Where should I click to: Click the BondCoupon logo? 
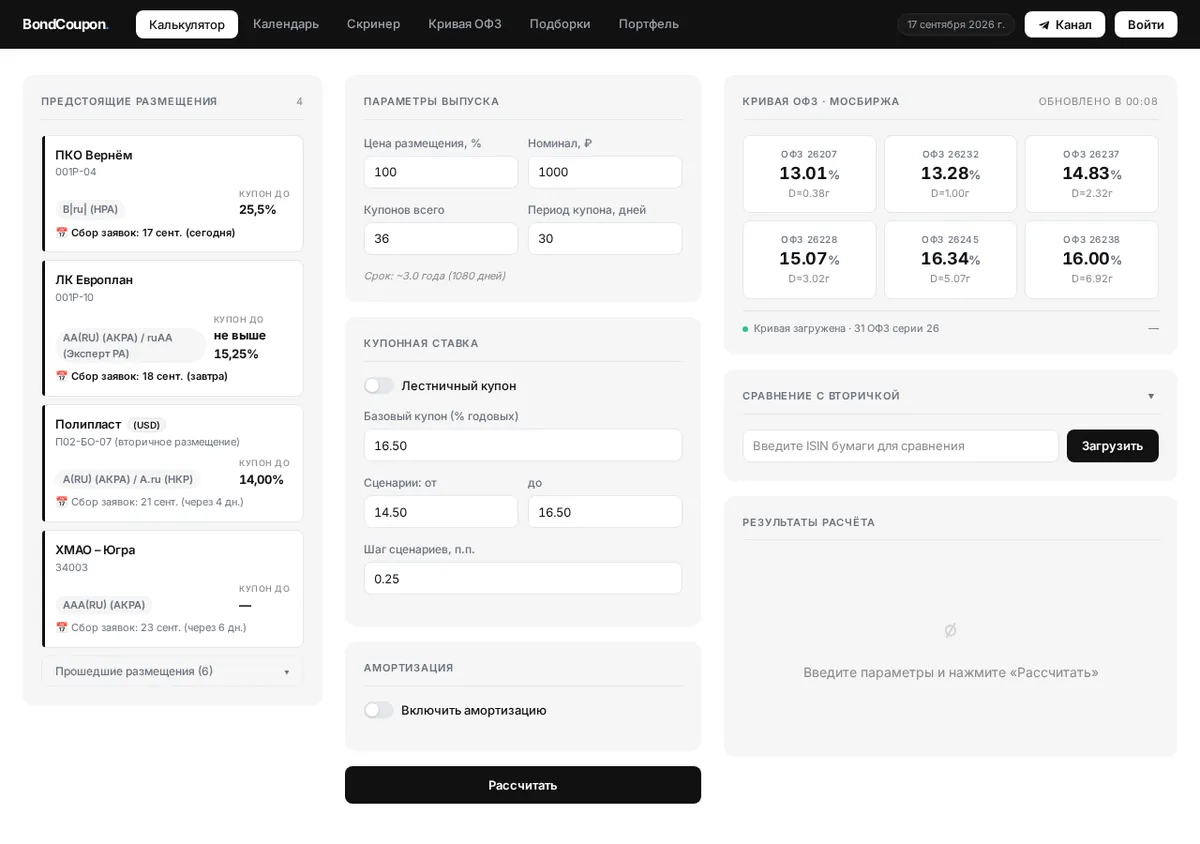(x=65, y=24)
